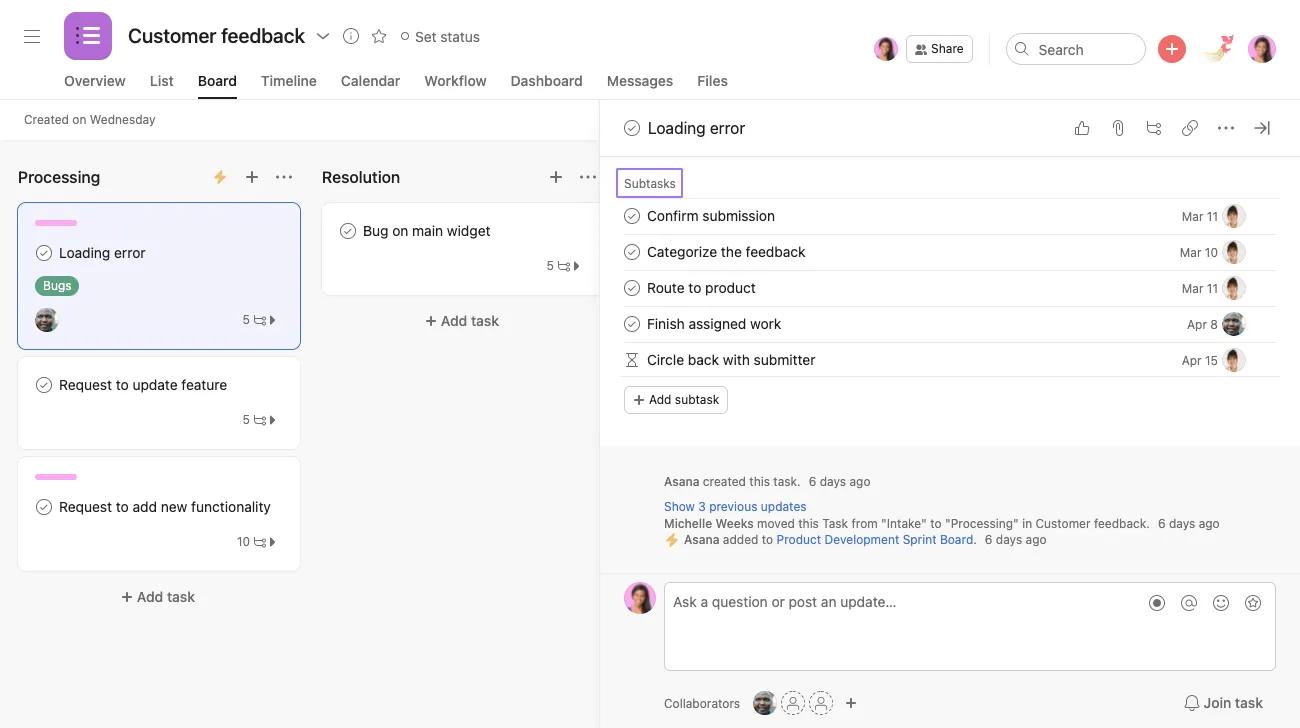
Task: Open the Dashboard view
Action: pyautogui.click(x=546, y=81)
